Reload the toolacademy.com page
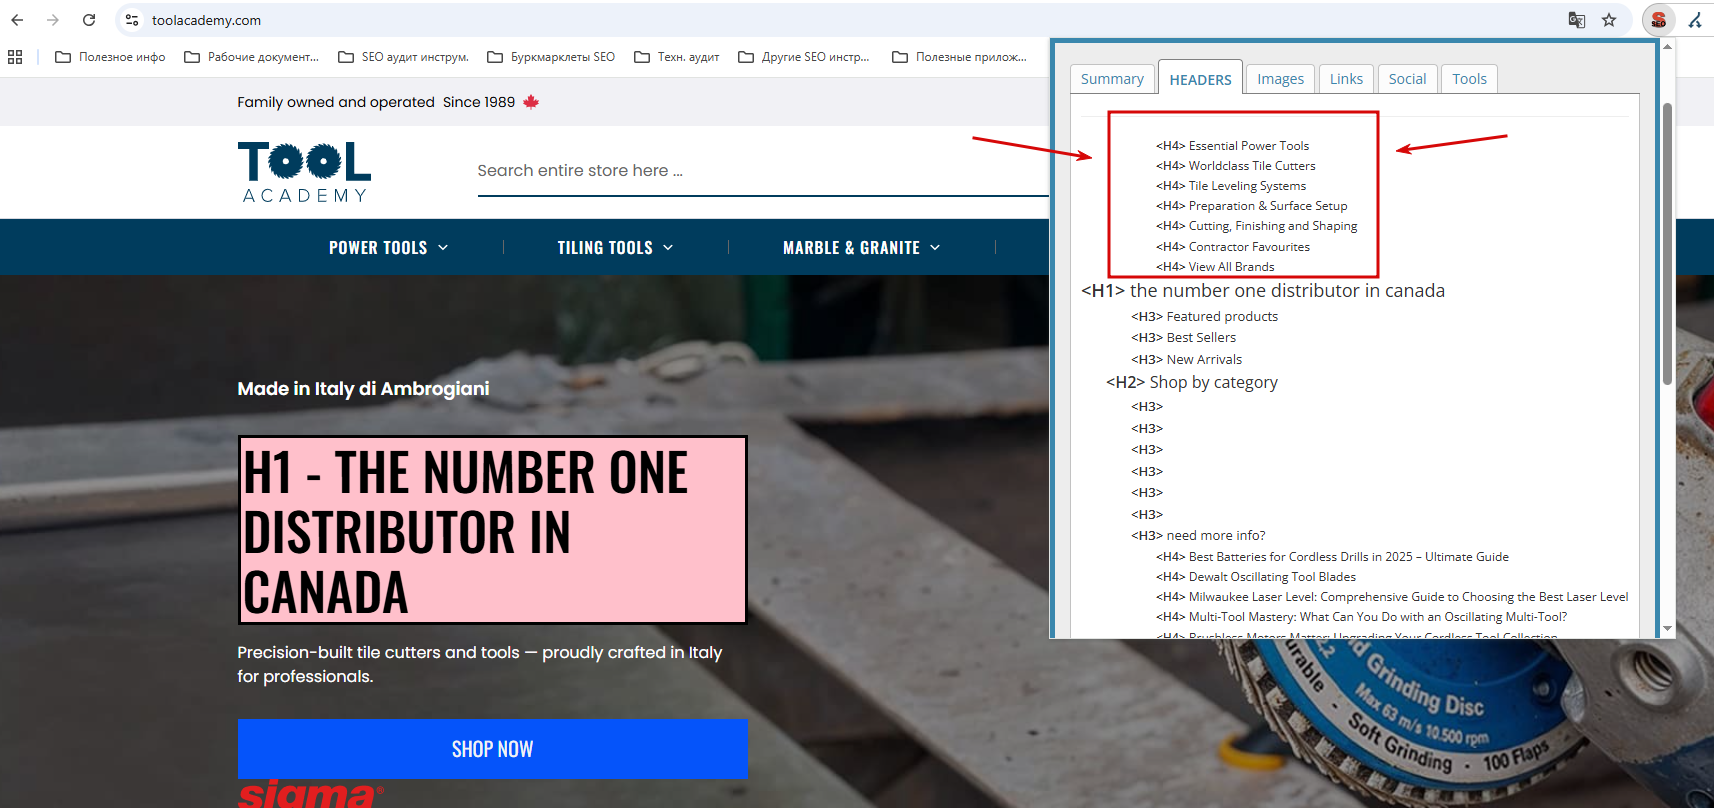The image size is (1714, 808). (x=89, y=20)
